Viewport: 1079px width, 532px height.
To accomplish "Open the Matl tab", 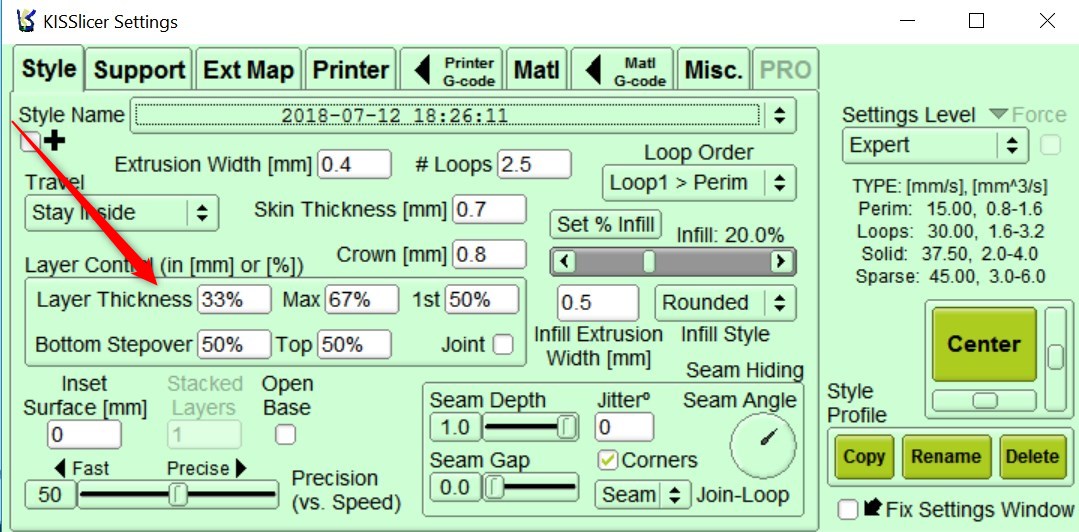I will 537,70.
